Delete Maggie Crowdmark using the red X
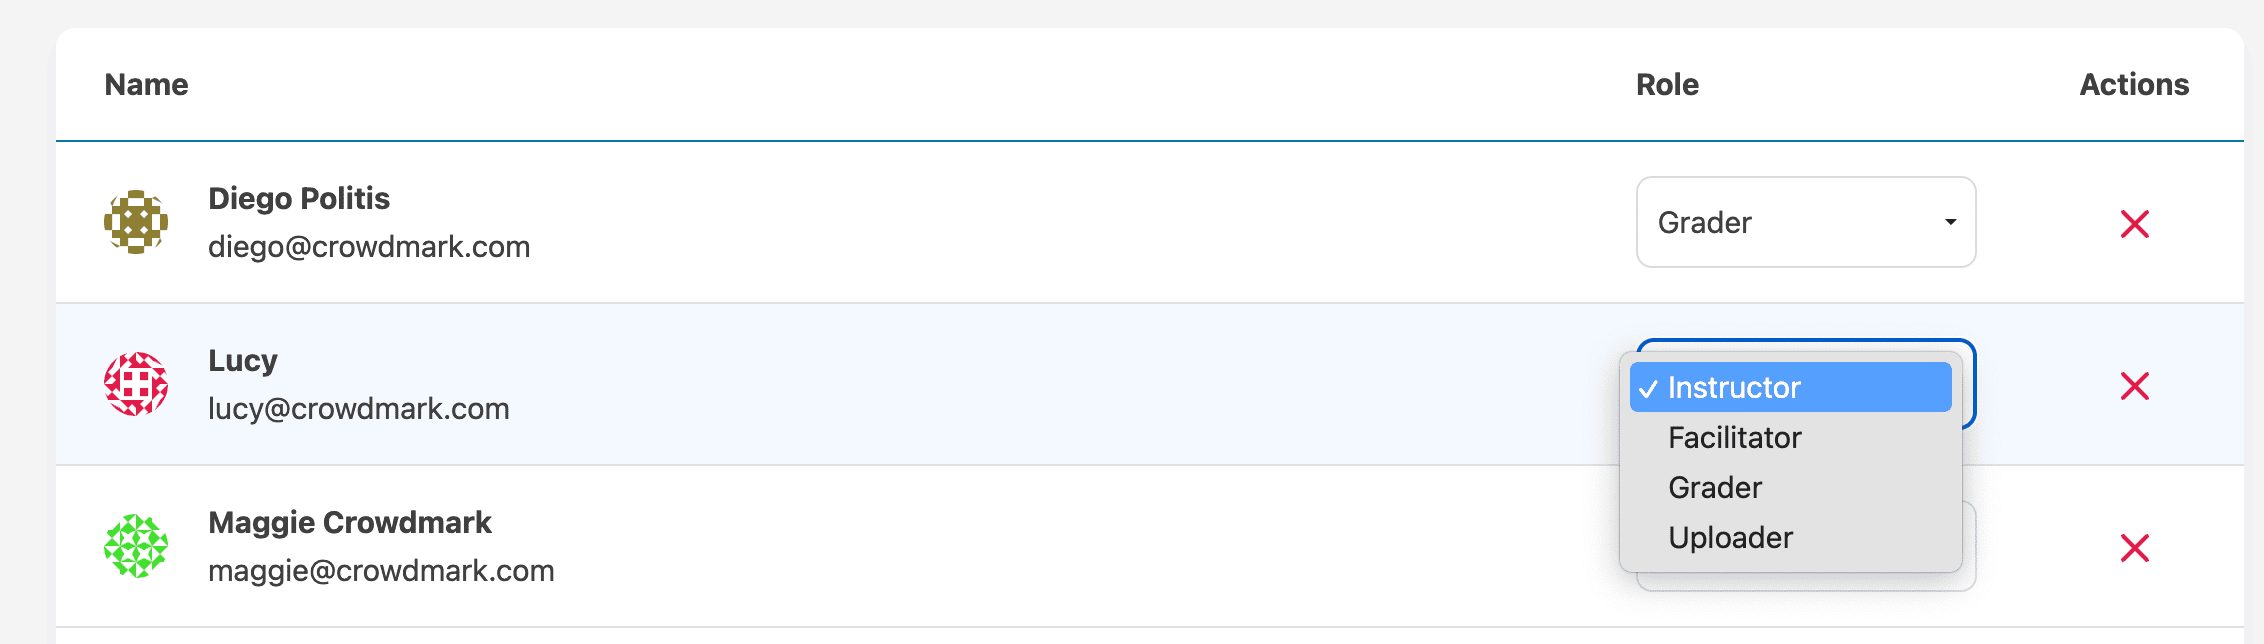This screenshot has height=644, width=2264. tap(2134, 548)
